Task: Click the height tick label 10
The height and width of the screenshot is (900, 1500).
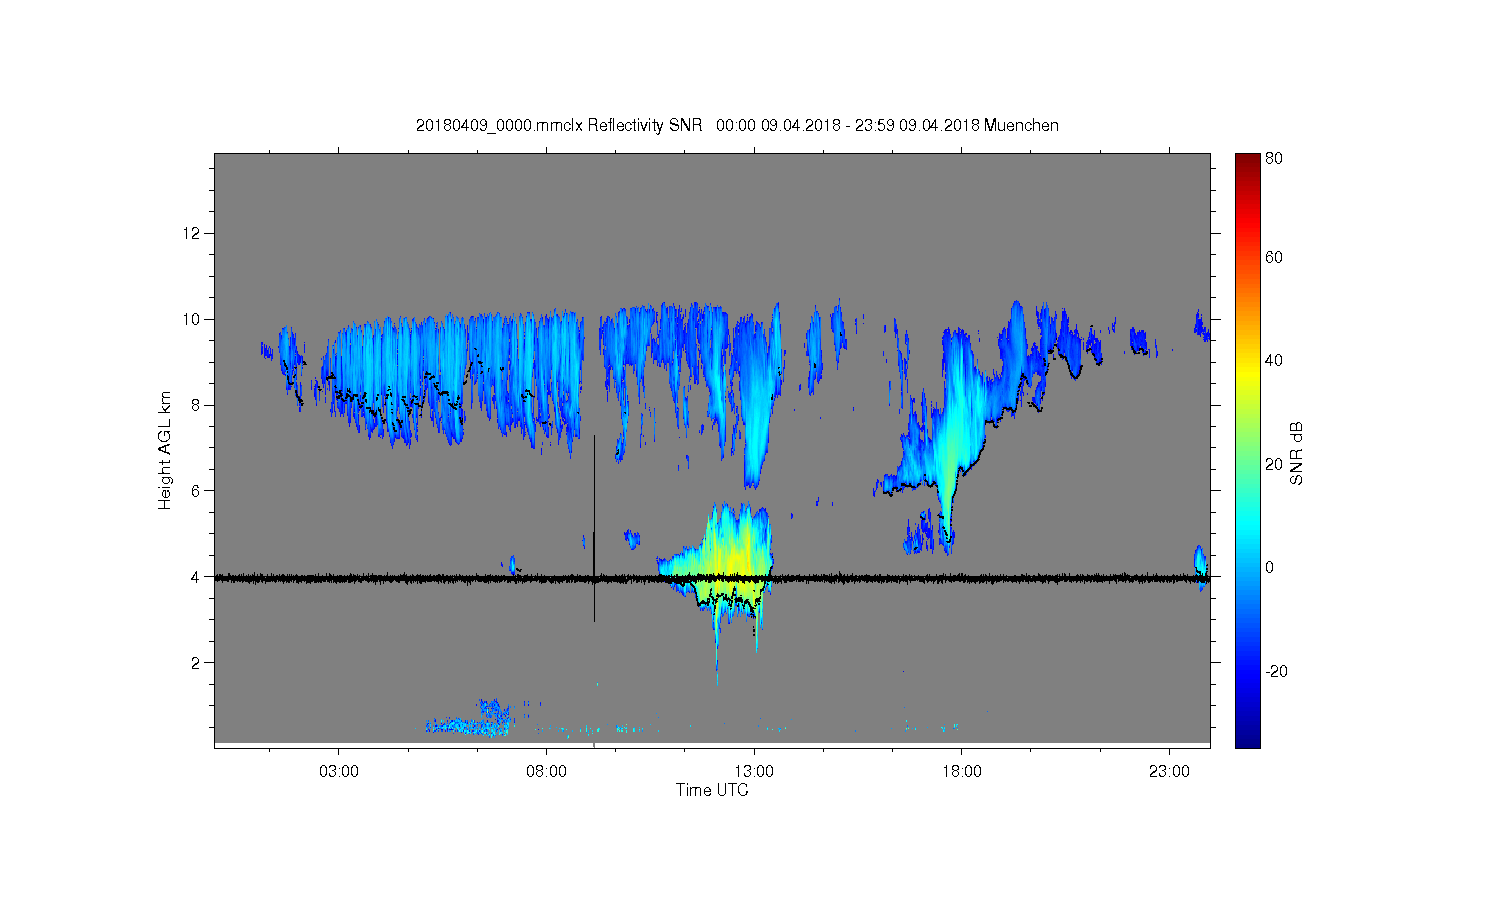Action: (x=192, y=319)
